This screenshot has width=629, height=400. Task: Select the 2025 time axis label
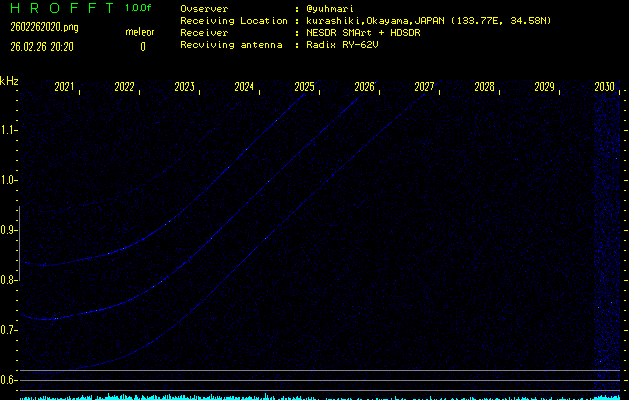coord(304,88)
